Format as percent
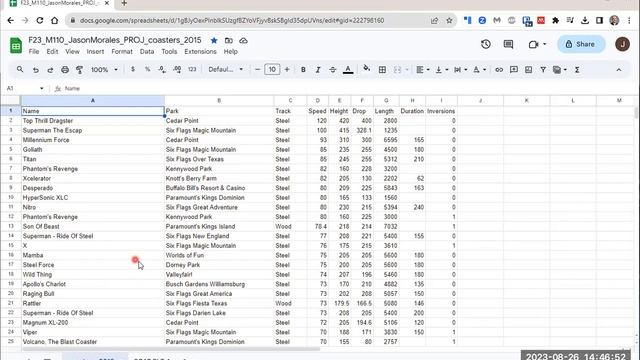Viewport: 640px width, 360px height. click(147, 69)
